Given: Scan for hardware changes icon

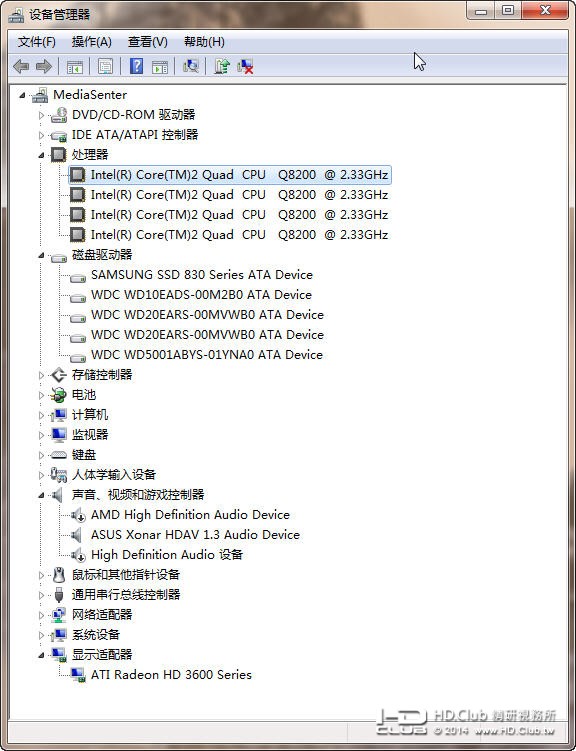Looking at the screenshot, I should click(x=191, y=66).
